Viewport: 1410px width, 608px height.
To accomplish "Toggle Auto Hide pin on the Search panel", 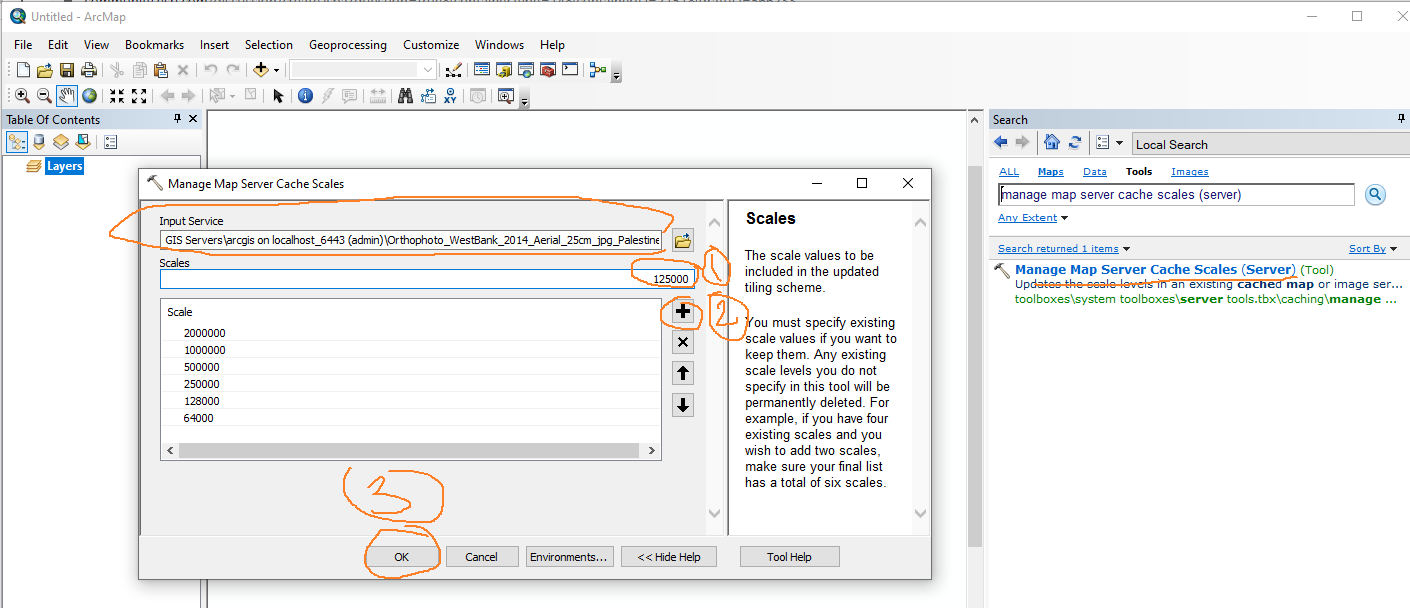I will click(x=1401, y=119).
